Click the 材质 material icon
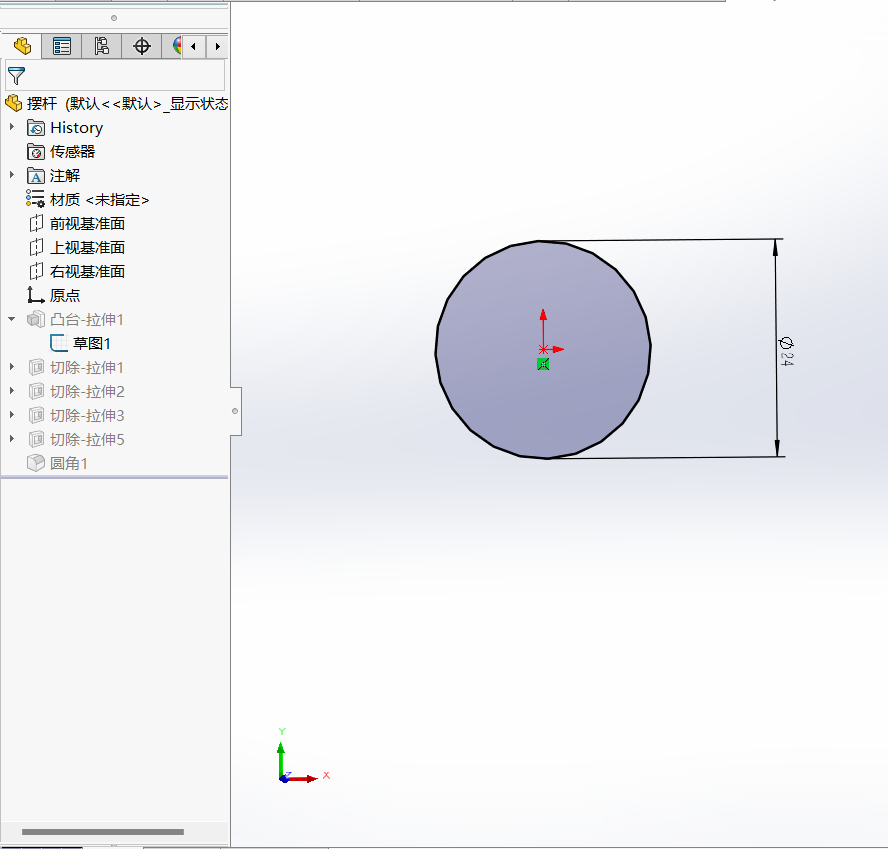The width and height of the screenshot is (888, 849). [35, 199]
